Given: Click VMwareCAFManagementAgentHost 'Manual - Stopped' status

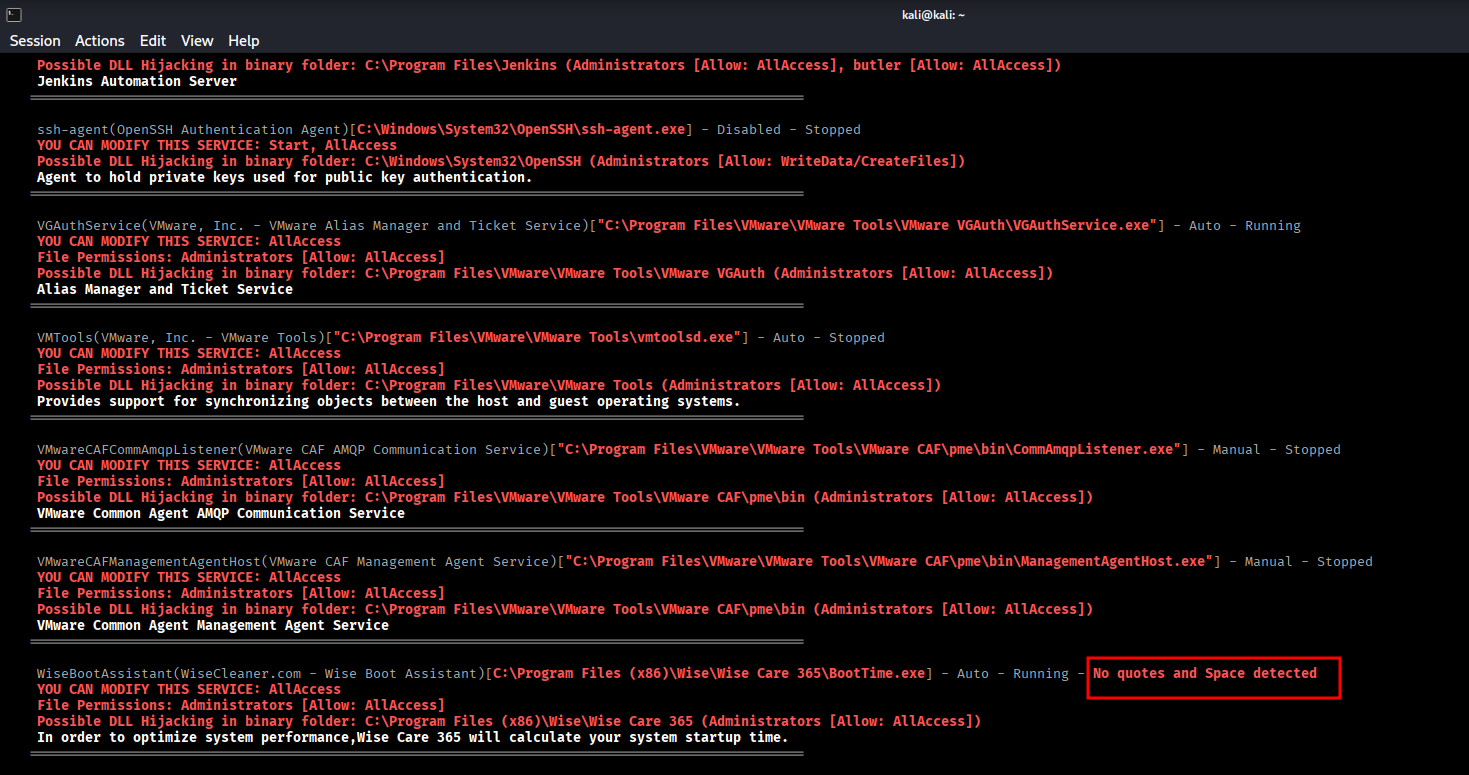Looking at the screenshot, I should [x=1309, y=561].
